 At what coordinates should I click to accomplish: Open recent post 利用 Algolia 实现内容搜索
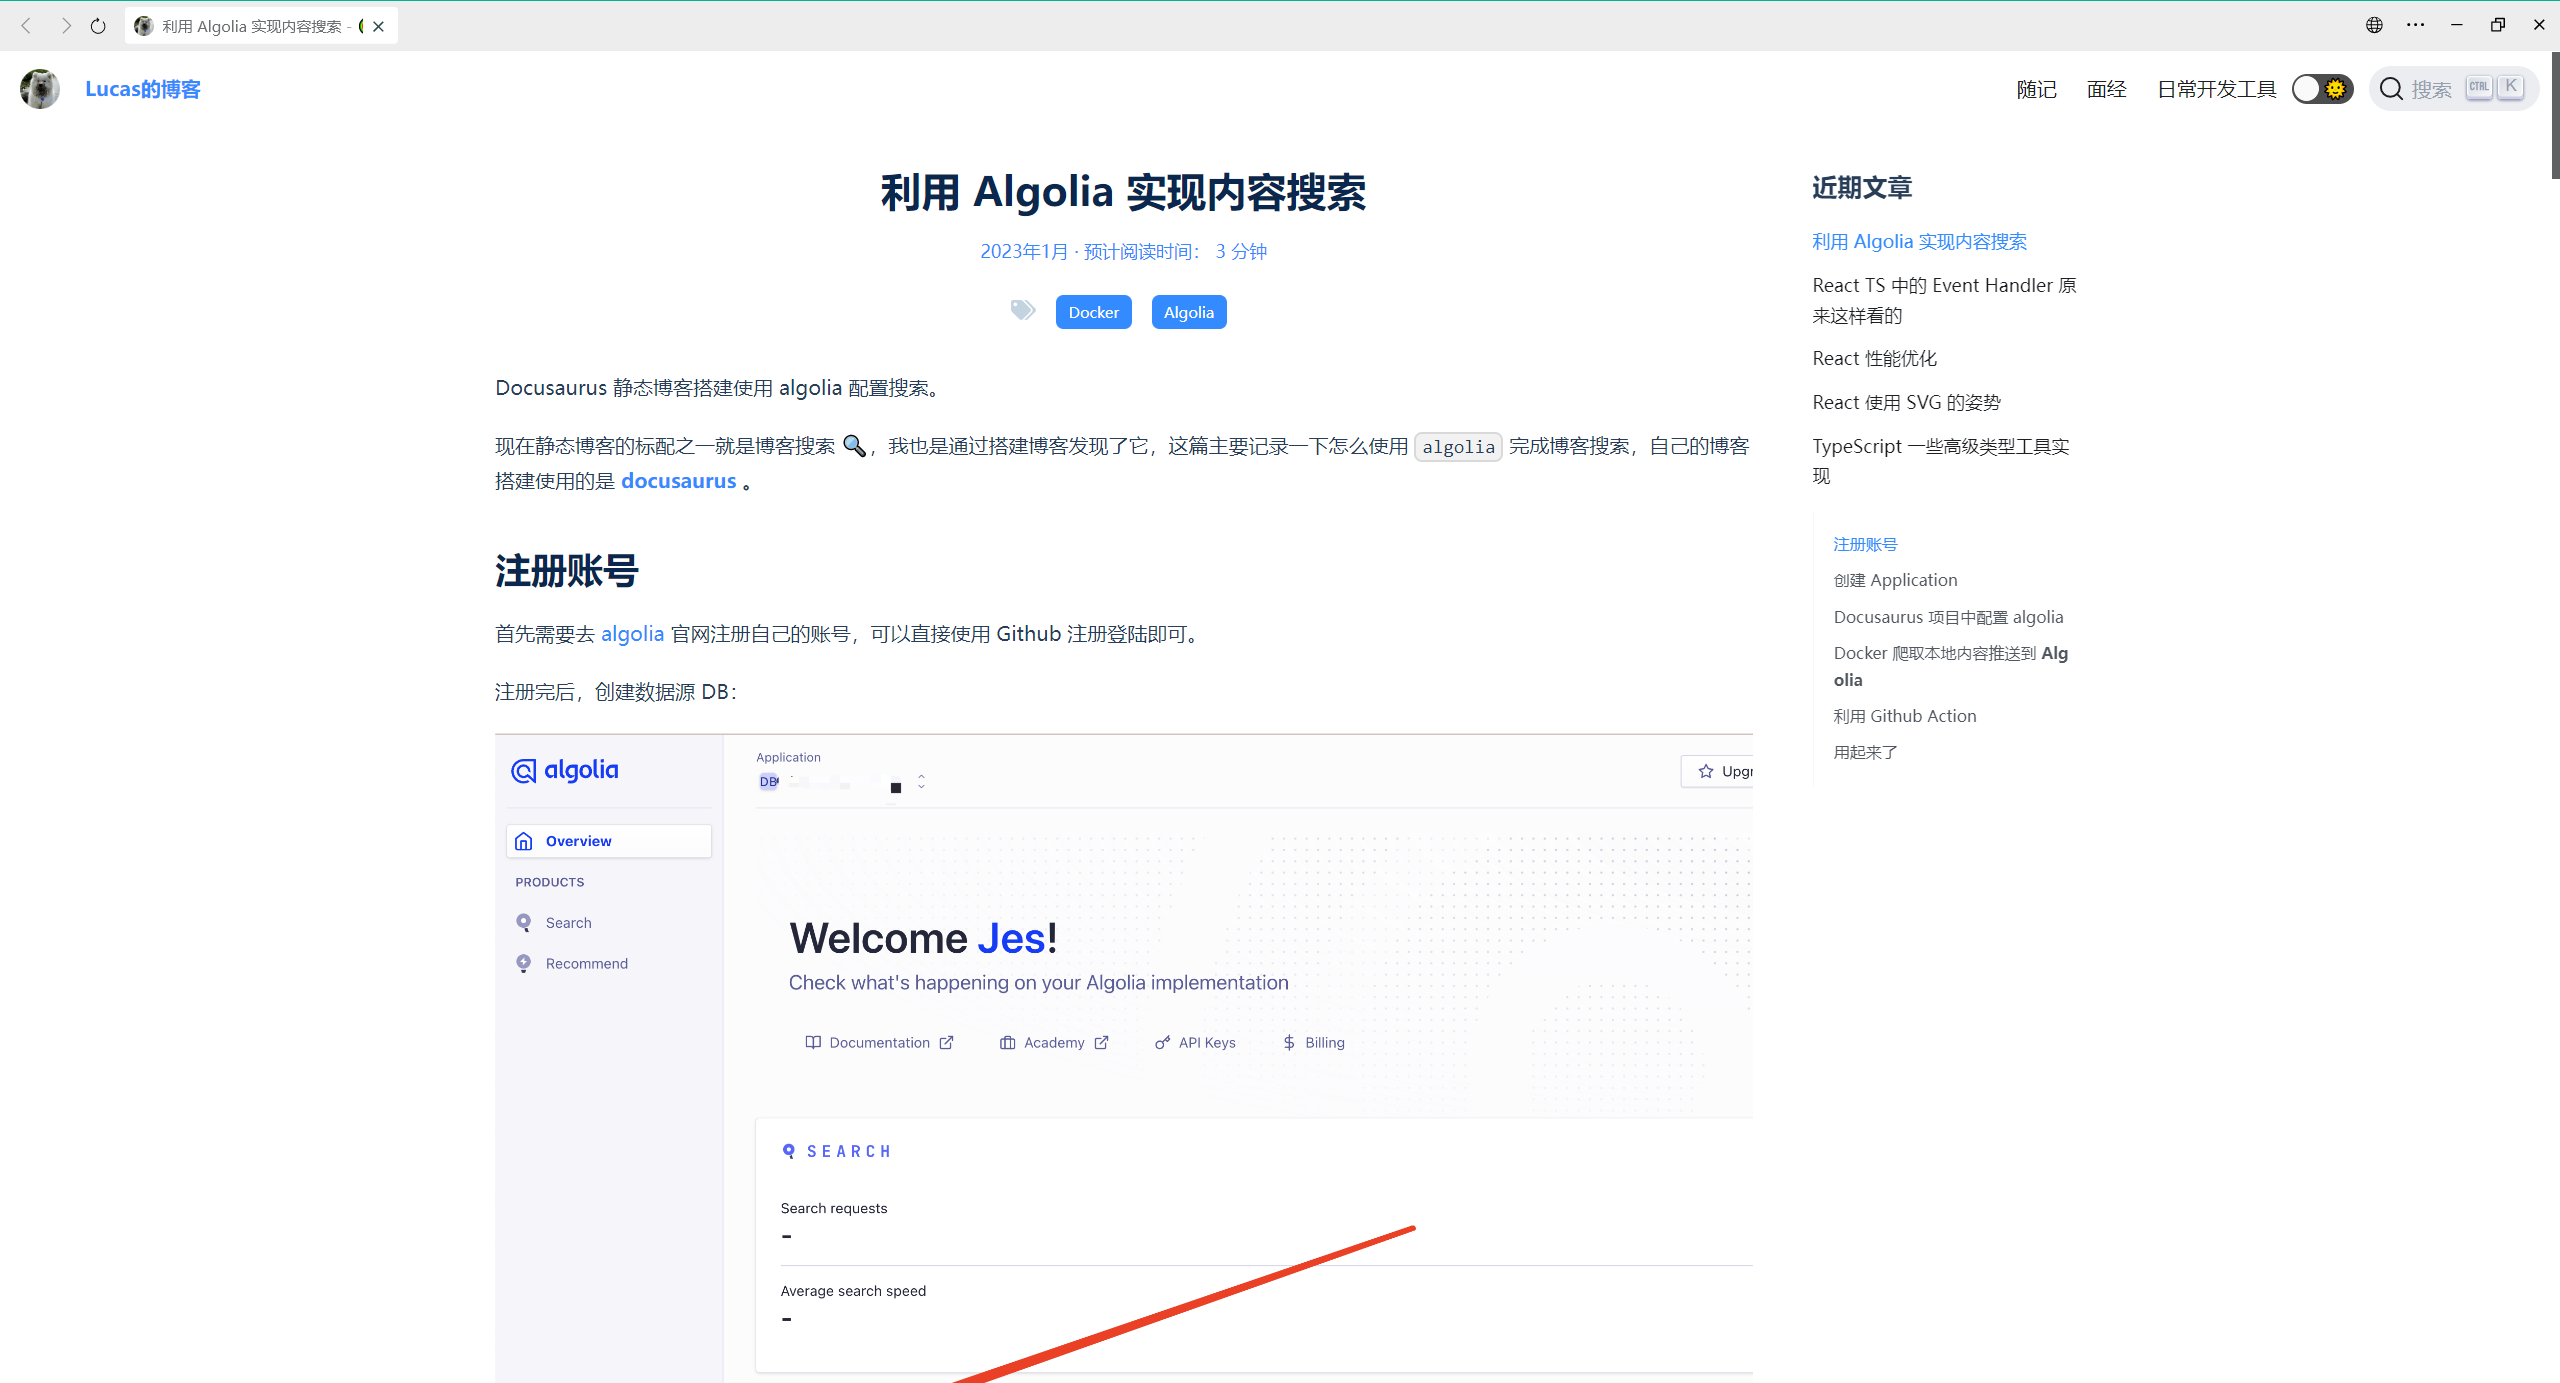(x=1919, y=241)
